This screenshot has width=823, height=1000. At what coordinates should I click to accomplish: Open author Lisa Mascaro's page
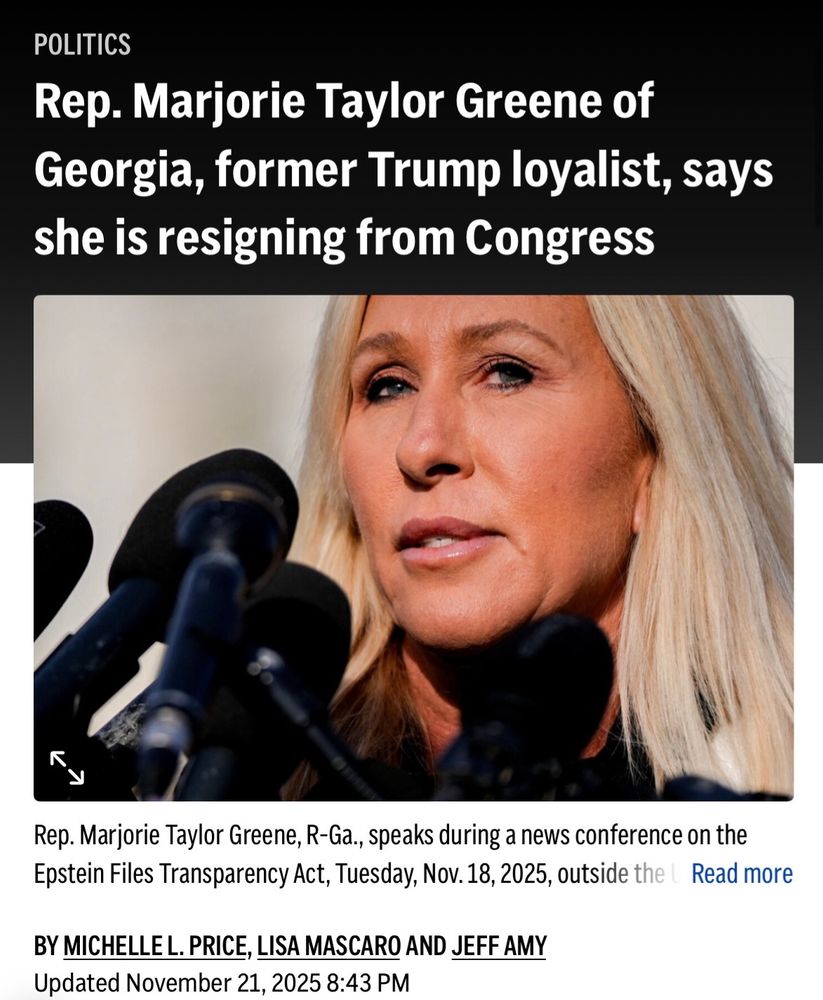(x=329, y=946)
